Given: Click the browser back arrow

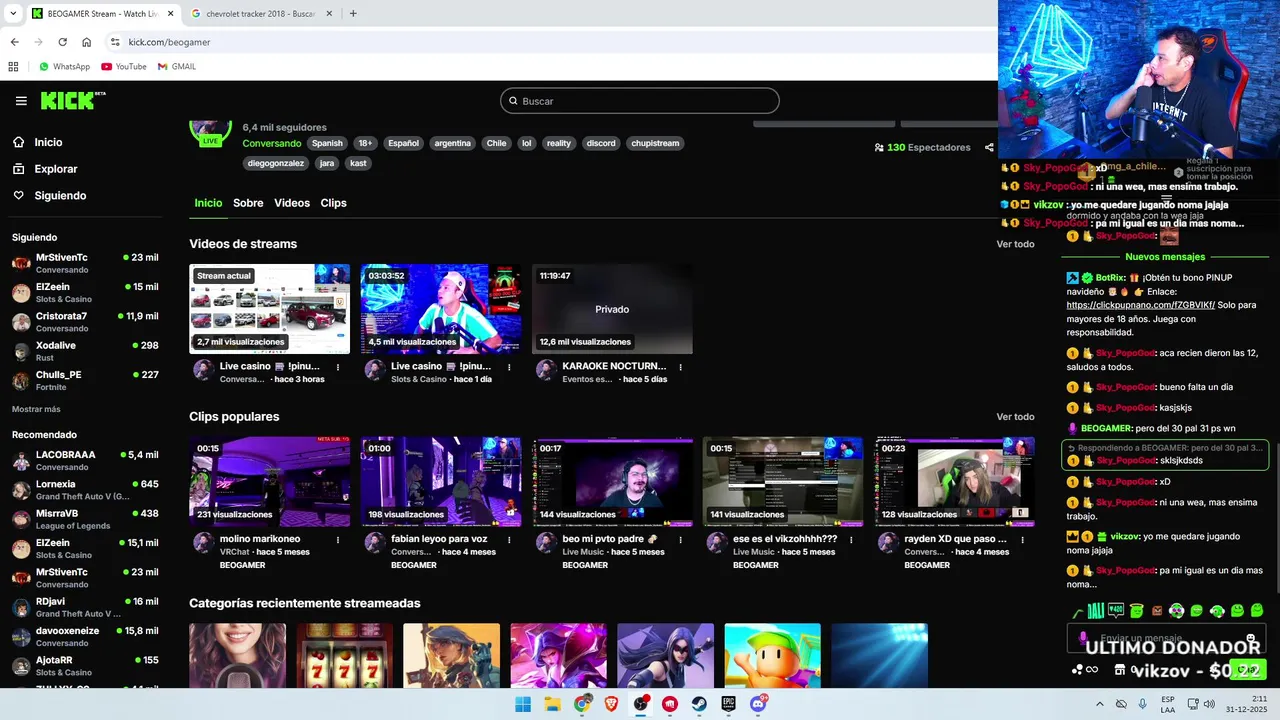Looking at the screenshot, I should click(14, 42).
